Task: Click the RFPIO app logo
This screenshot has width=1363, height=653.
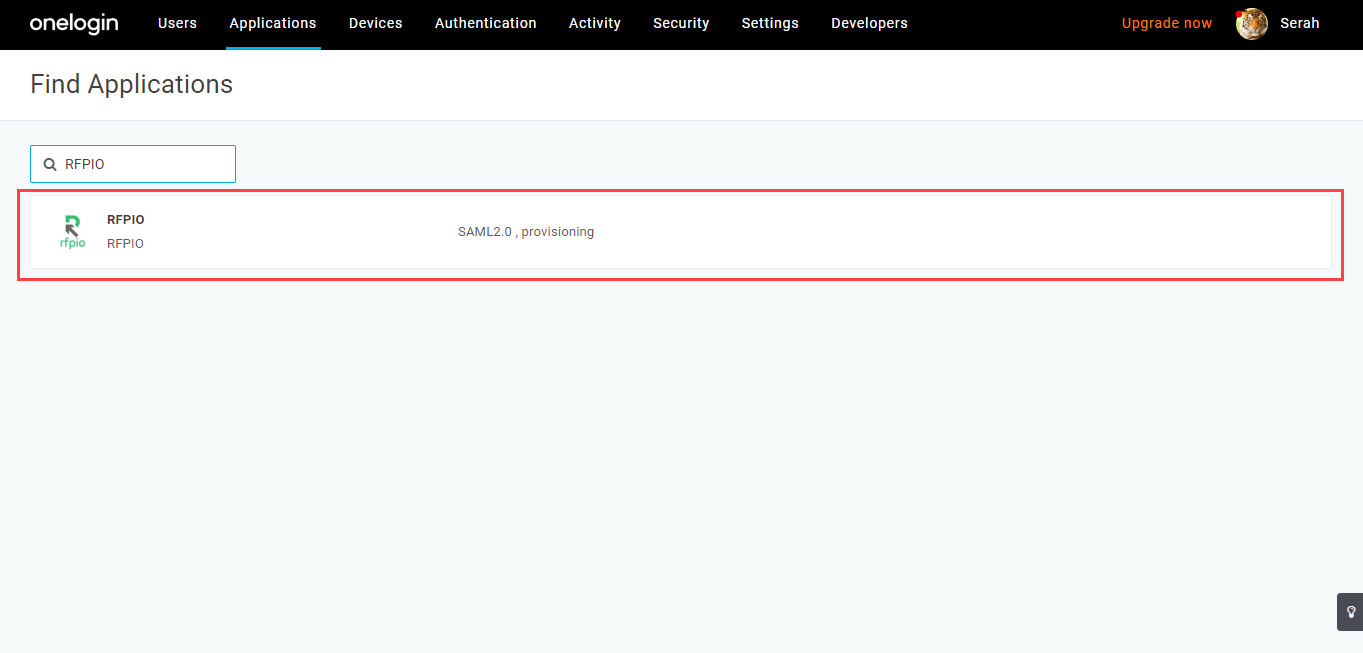Action: click(72, 231)
